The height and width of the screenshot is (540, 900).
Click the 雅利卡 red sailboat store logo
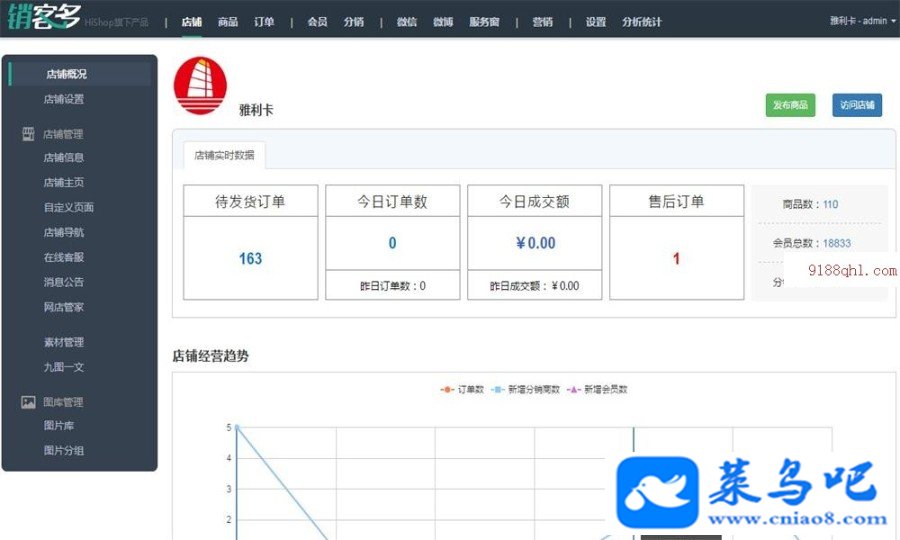200,86
